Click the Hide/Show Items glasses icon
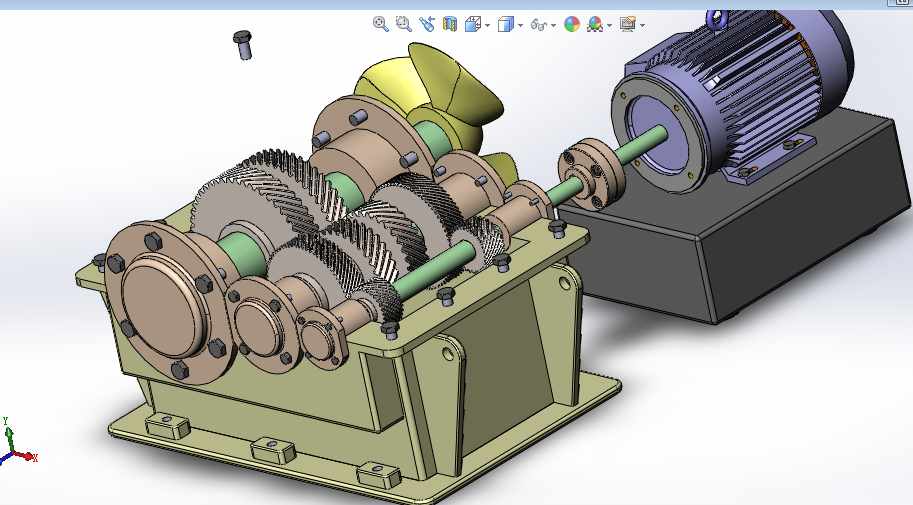This screenshot has width=913, height=505. coord(538,24)
